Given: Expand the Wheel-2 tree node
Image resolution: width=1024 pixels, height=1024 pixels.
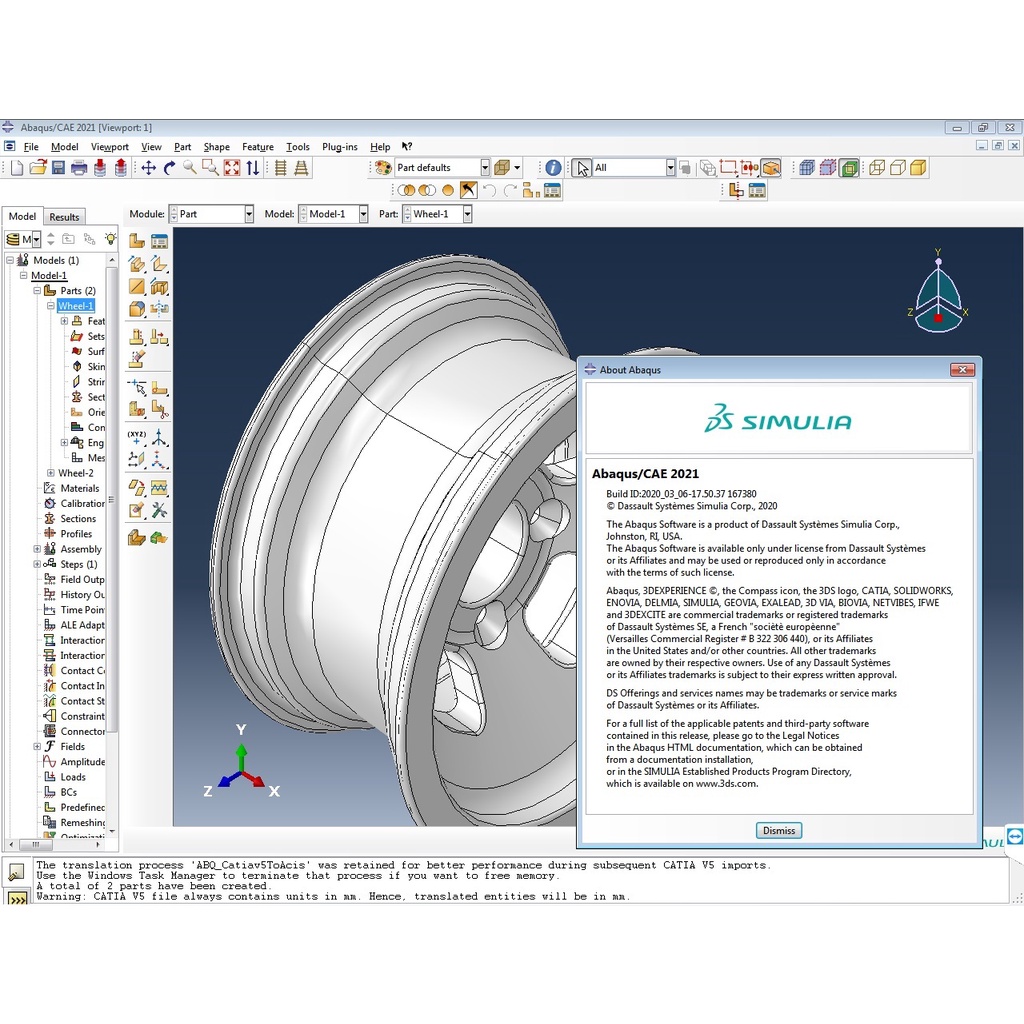Looking at the screenshot, I should (51, 473).
